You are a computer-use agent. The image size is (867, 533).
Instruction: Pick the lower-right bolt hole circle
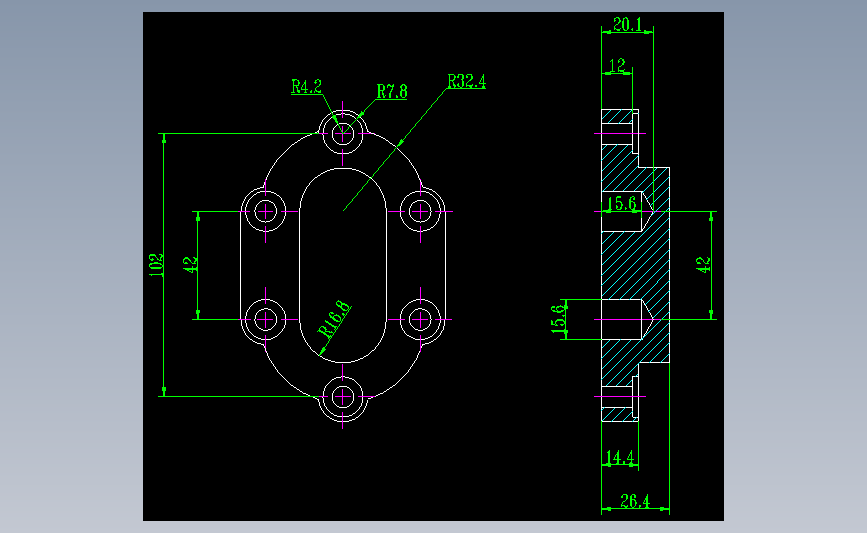[420, 319]
